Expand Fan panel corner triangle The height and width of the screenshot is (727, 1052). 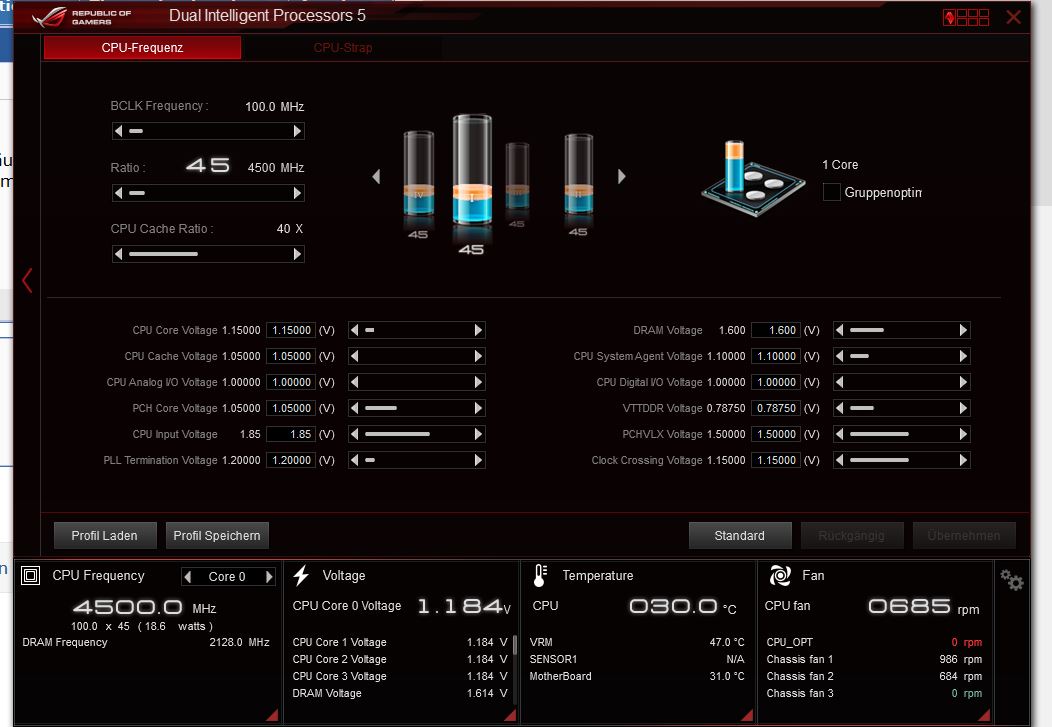pyautogui.click(x=984, y=715)
